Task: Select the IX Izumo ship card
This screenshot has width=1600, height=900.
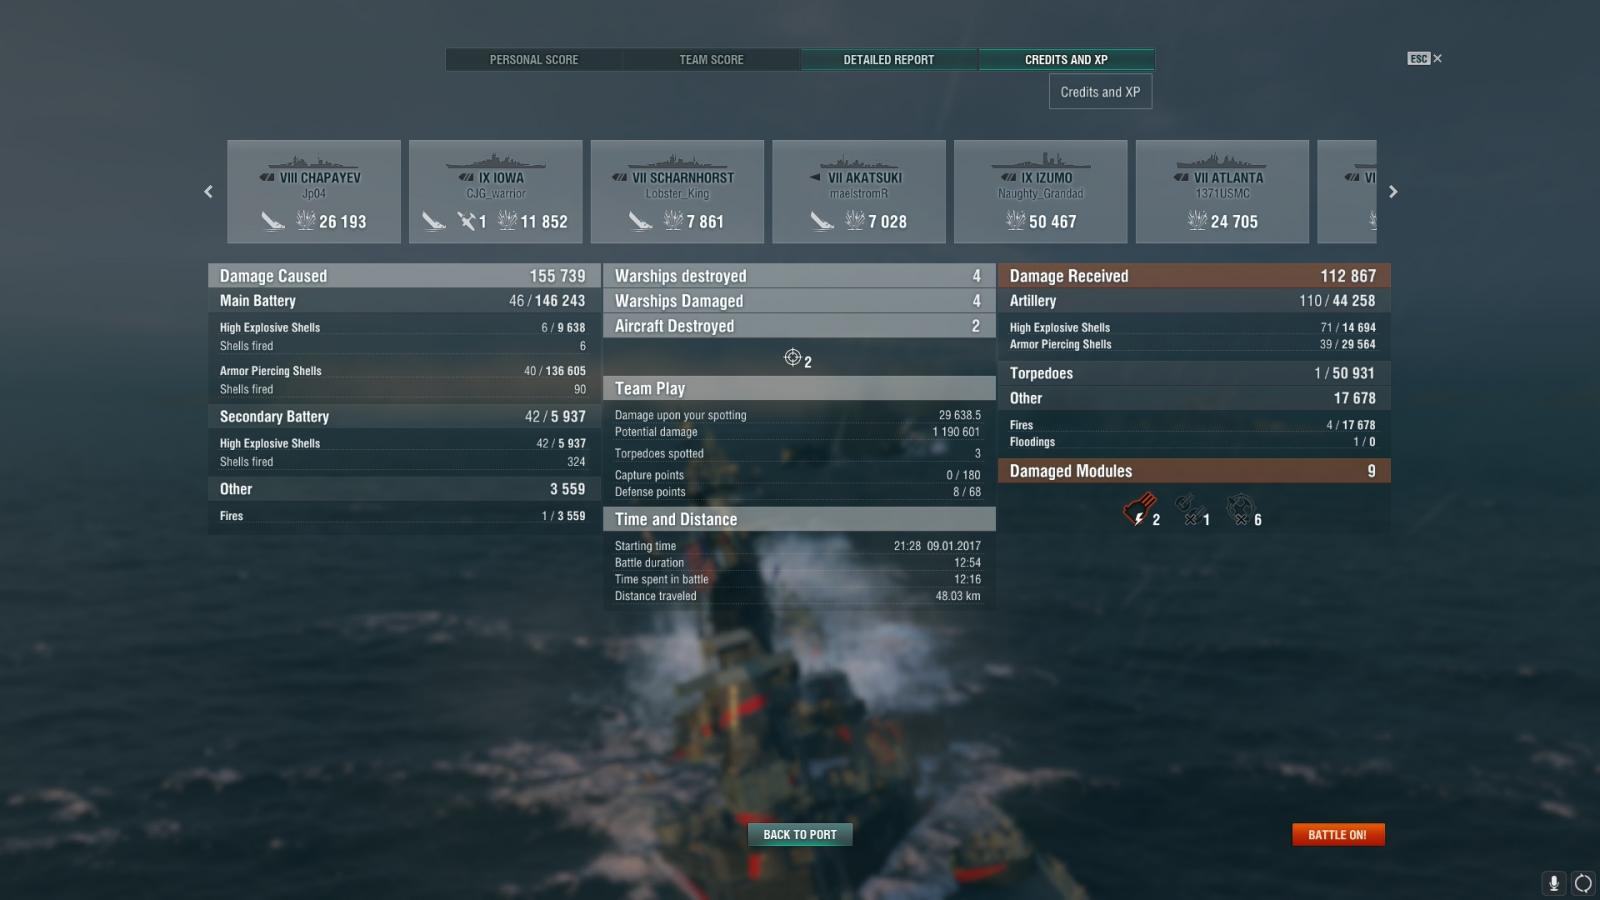Action: [x=1040, y=191]
